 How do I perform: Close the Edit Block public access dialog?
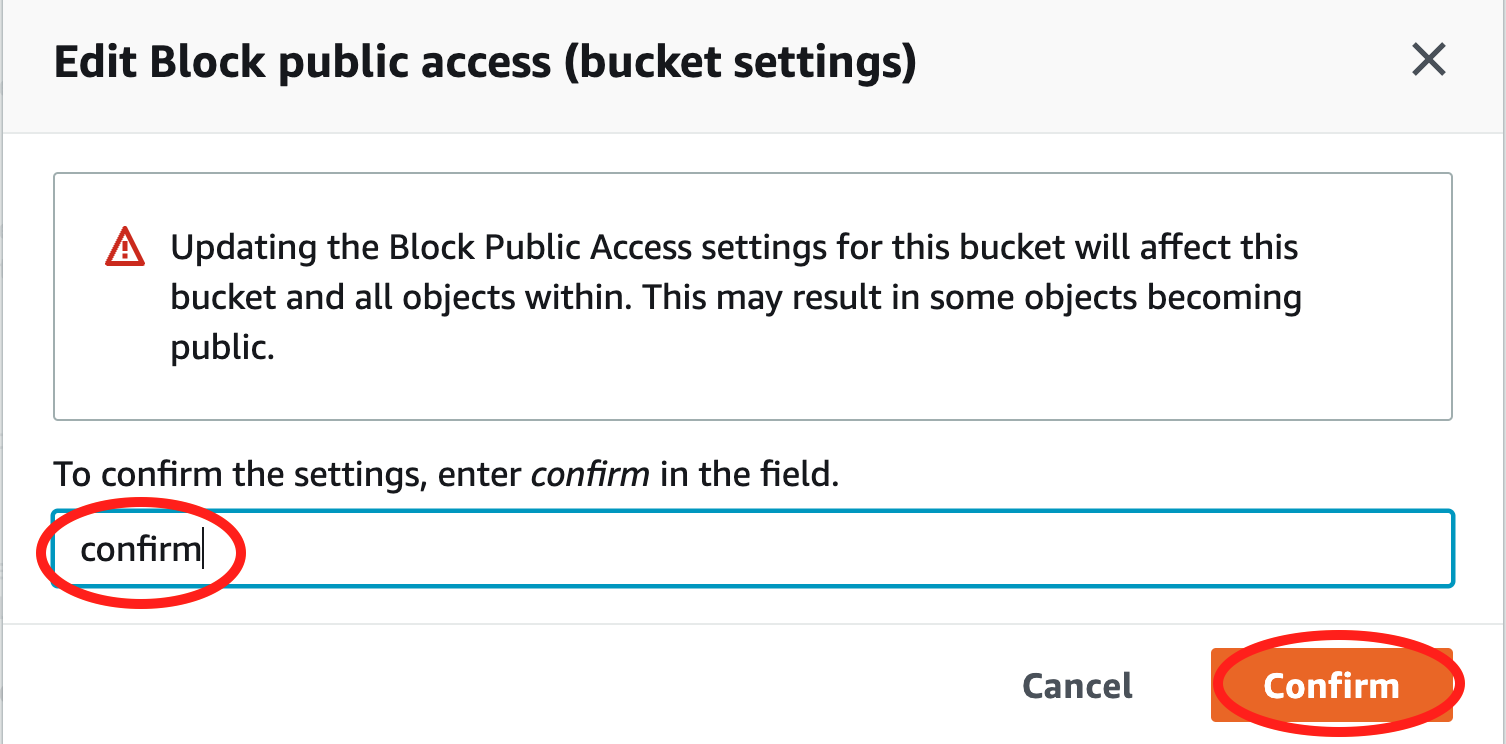click(1428, 61)
